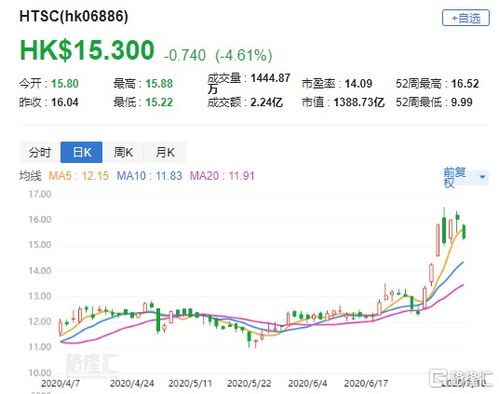
Task: Click the 16.00 axis label
Action: (40, 219)
